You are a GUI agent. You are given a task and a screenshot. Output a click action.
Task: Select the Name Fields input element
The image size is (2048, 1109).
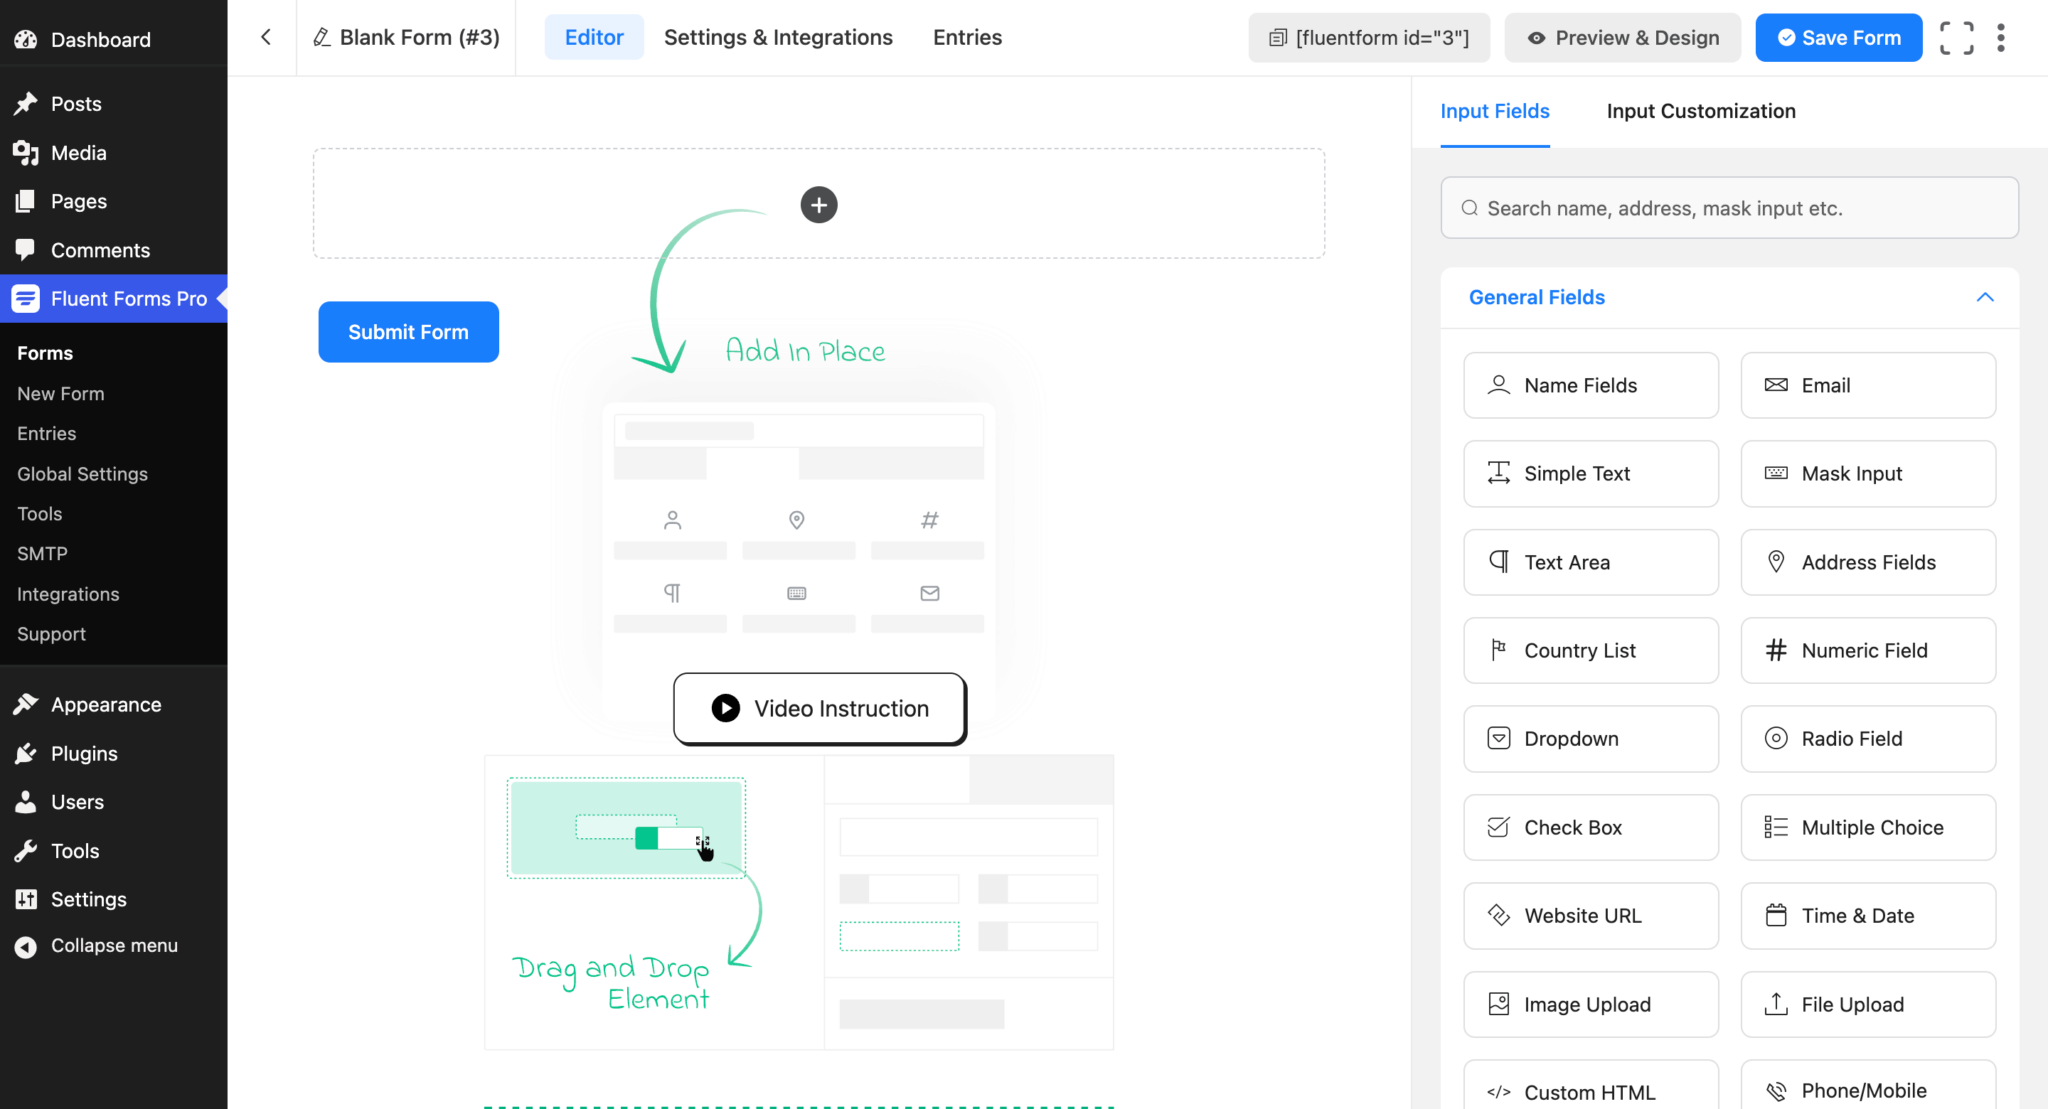coord(1590,385)
